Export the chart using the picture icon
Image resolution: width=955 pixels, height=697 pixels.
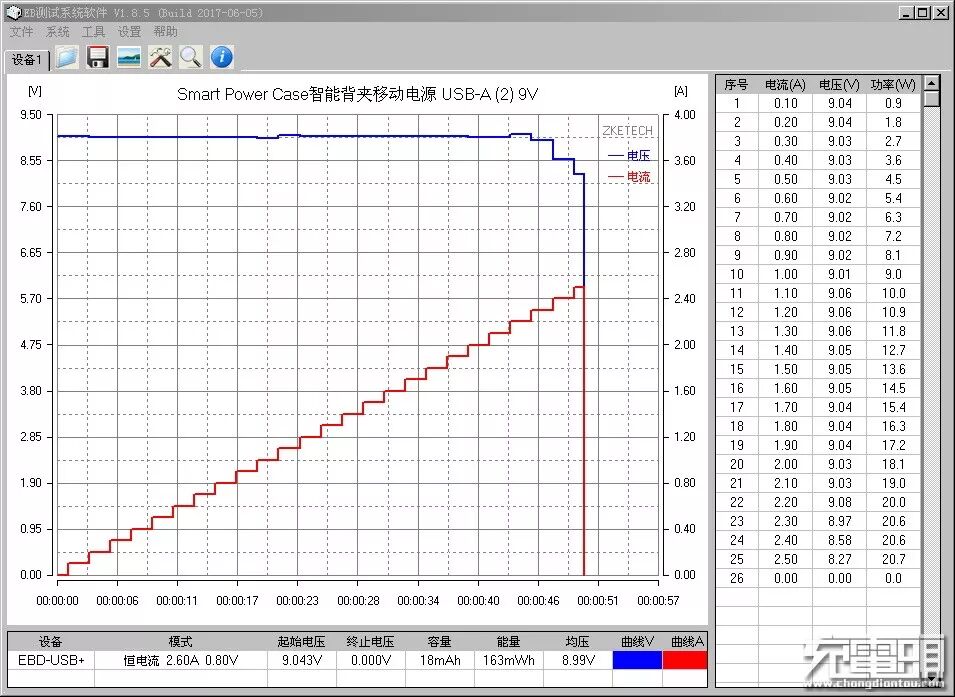(x=129, y=57)
